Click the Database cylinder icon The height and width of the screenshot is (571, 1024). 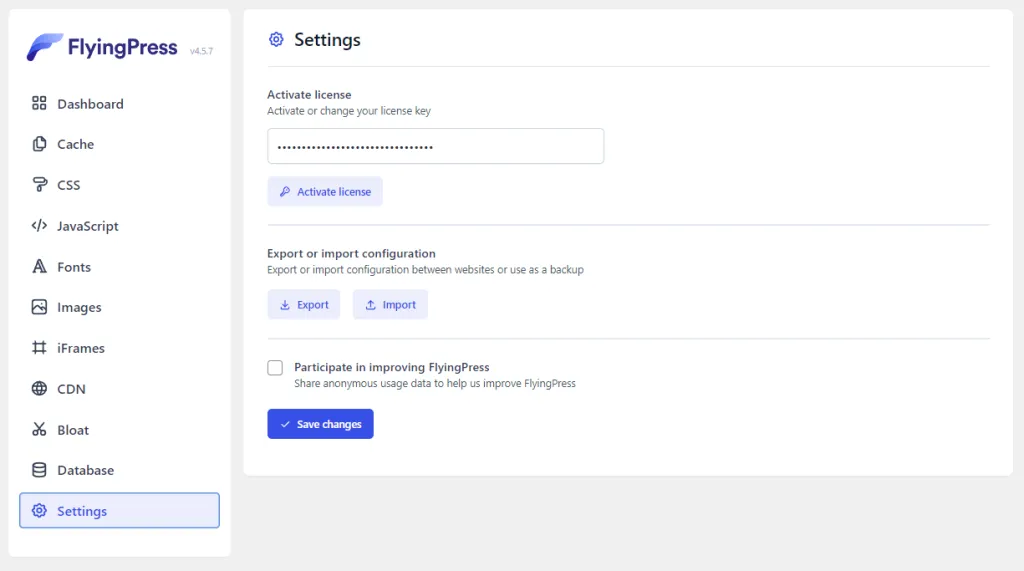[39, 470]
